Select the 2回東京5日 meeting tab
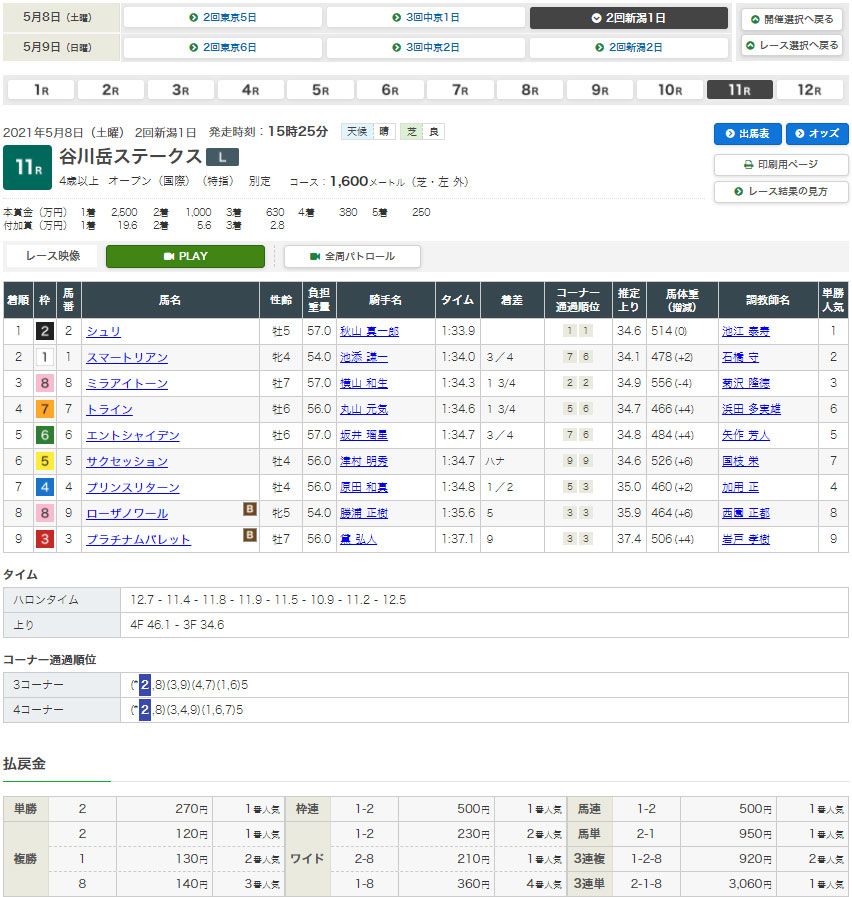 pyautogui.click(x=222, y=18)
